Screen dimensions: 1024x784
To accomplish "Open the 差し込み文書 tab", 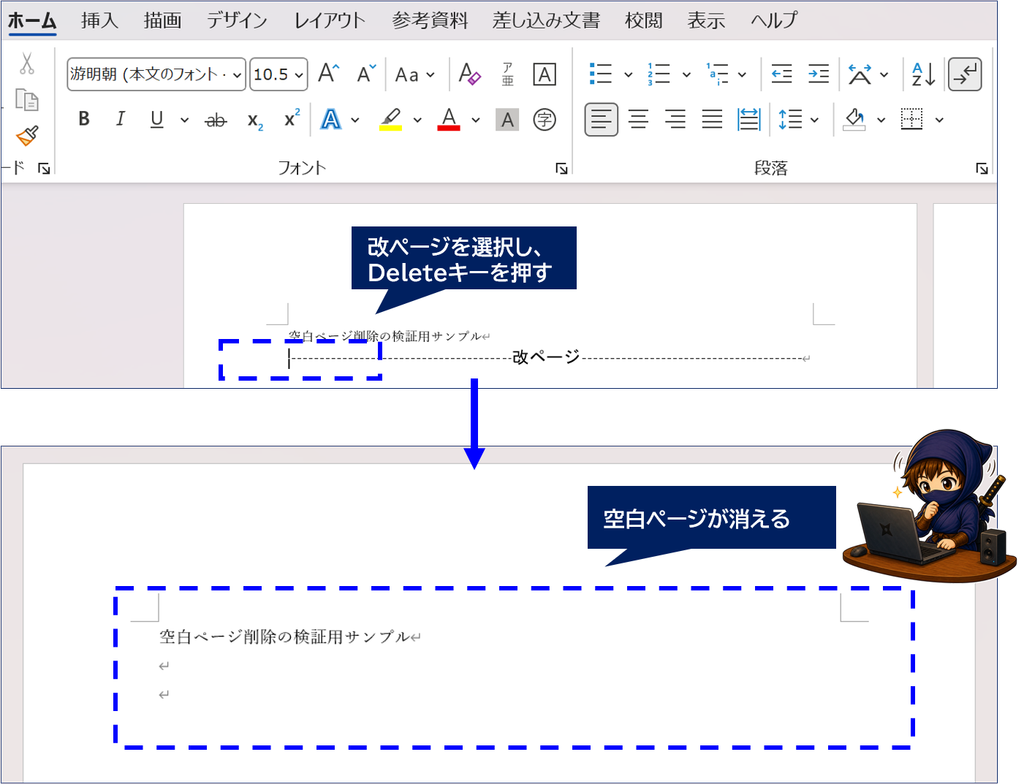I will (546, 20).
